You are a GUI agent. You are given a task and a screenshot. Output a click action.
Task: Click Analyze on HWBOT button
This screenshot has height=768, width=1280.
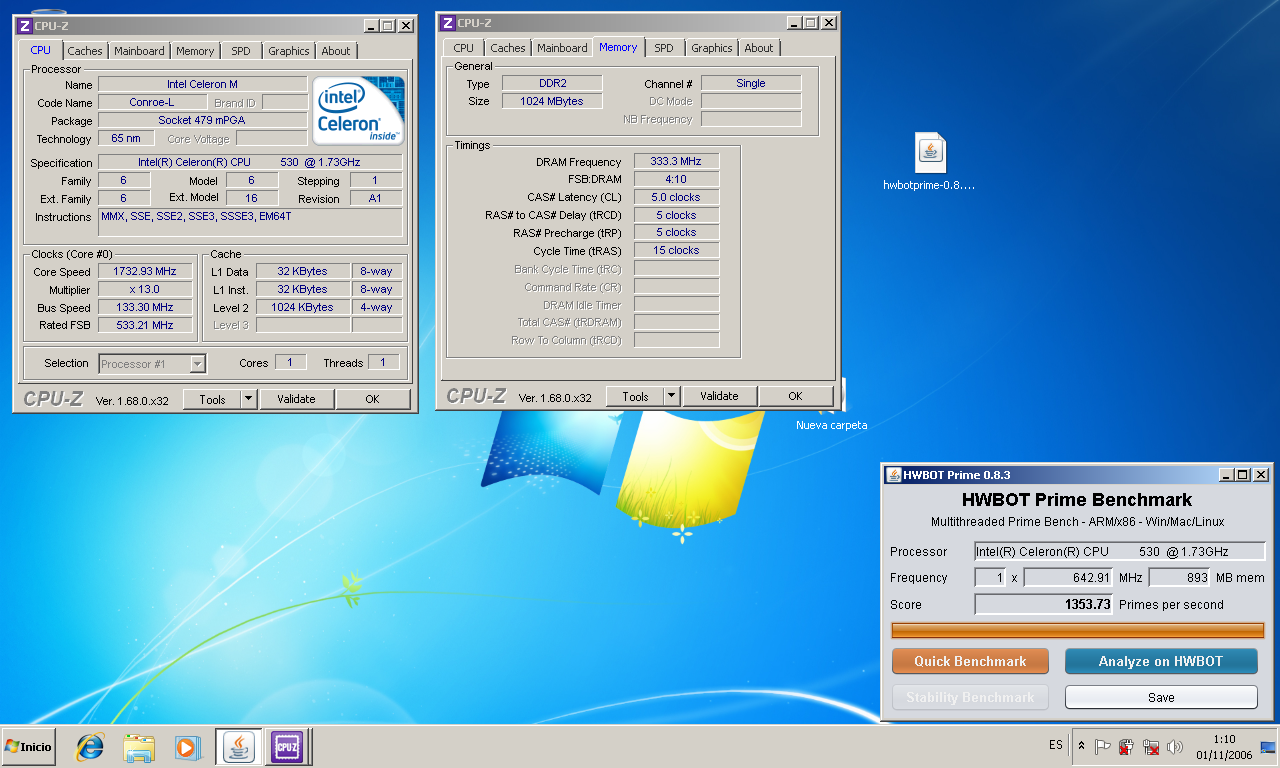pos(1161,661)
